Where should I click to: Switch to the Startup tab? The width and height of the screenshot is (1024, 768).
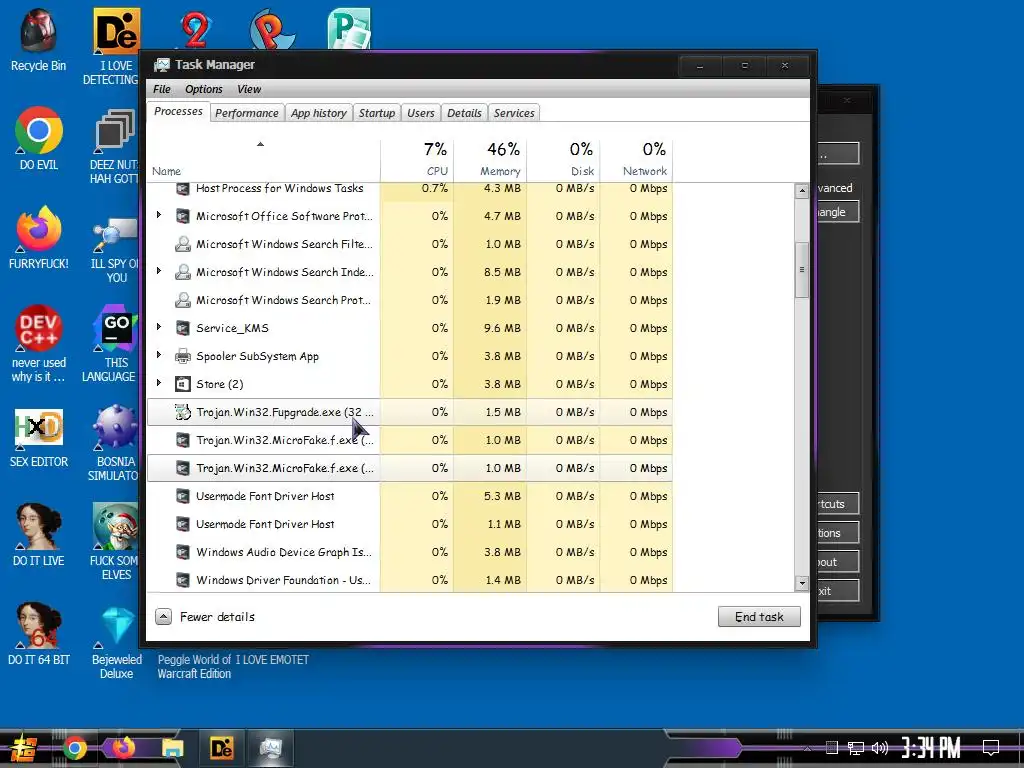pyautogui.click(x=377, y=113)
